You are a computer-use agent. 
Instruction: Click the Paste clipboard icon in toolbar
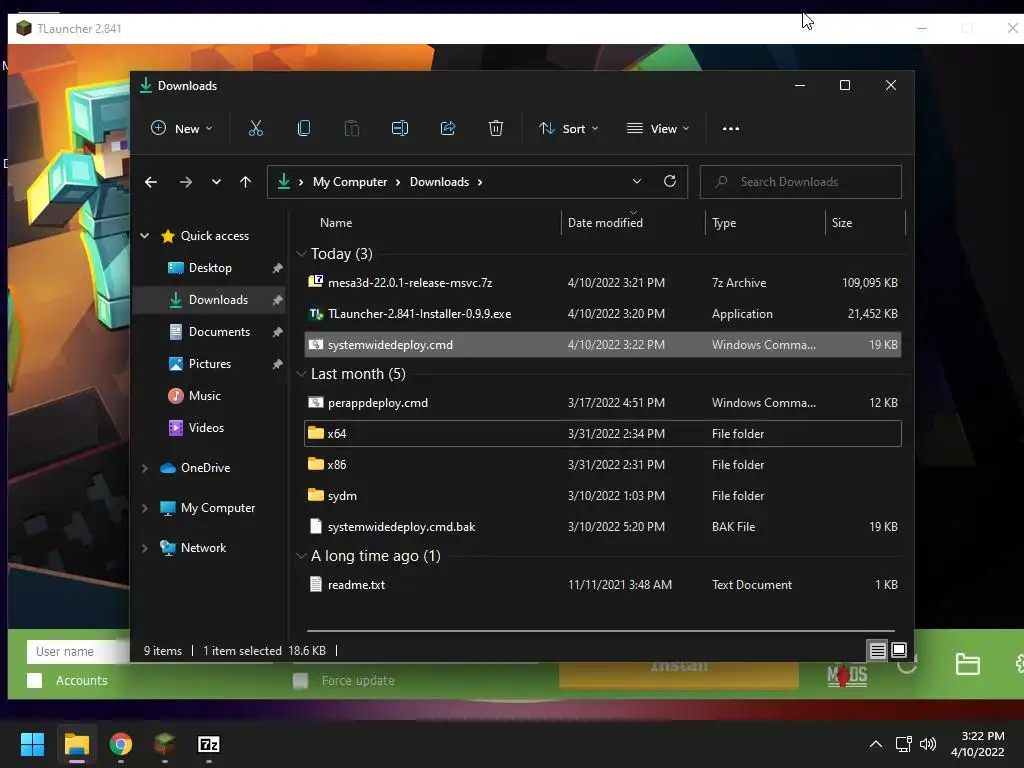(351, 128)
